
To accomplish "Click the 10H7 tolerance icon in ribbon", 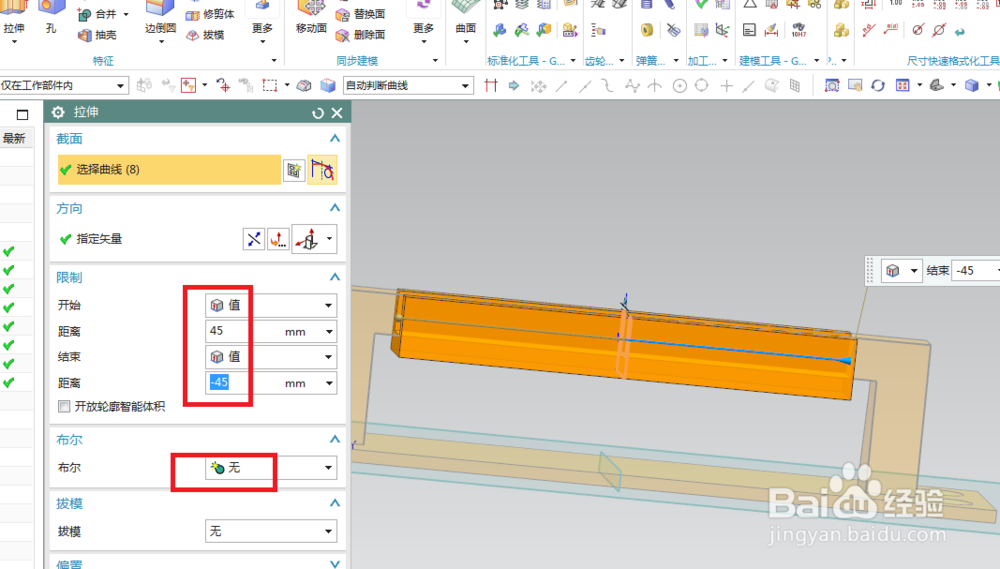I will click(x=798, y=29).
